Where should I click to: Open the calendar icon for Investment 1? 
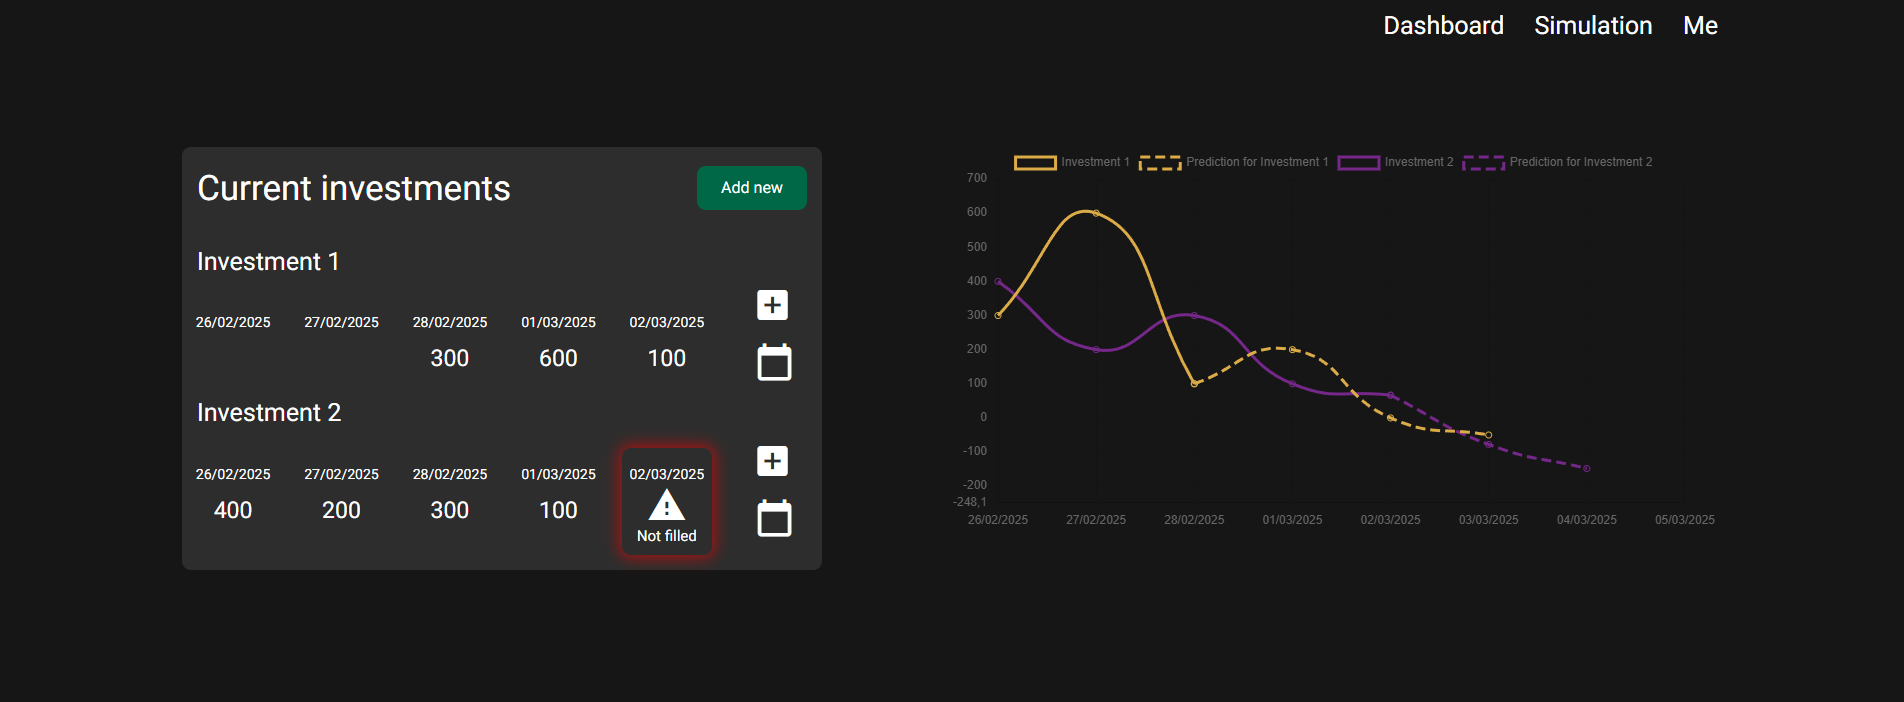coord(774,362)
